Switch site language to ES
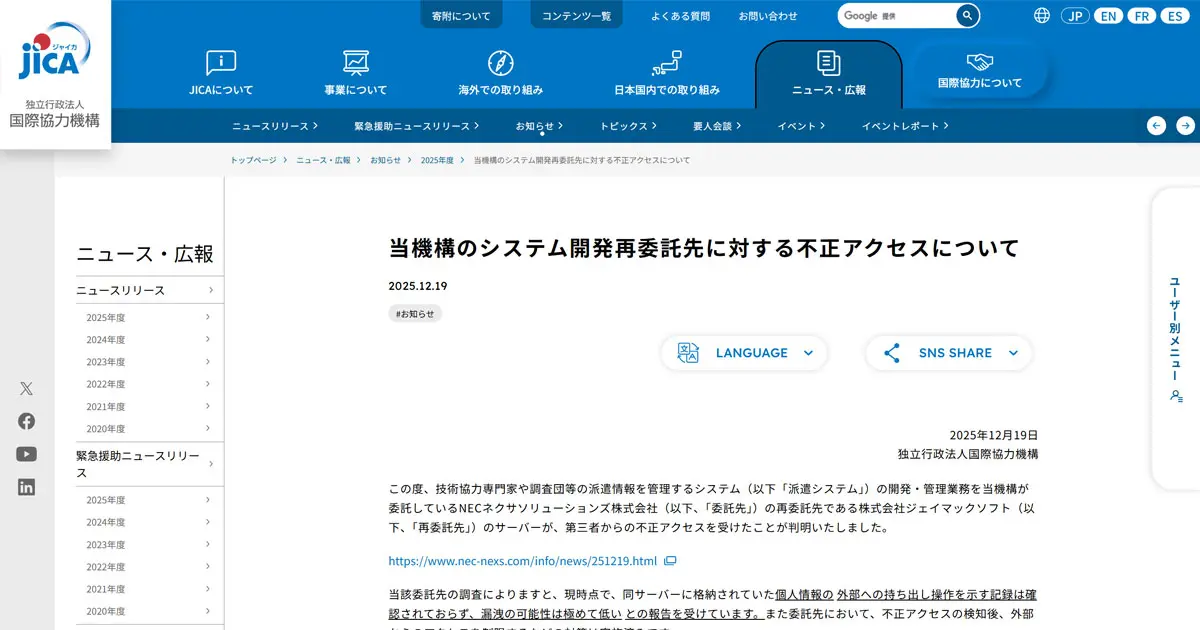1200x630 pixels. pyautogui.click(x=1174, y=16)
